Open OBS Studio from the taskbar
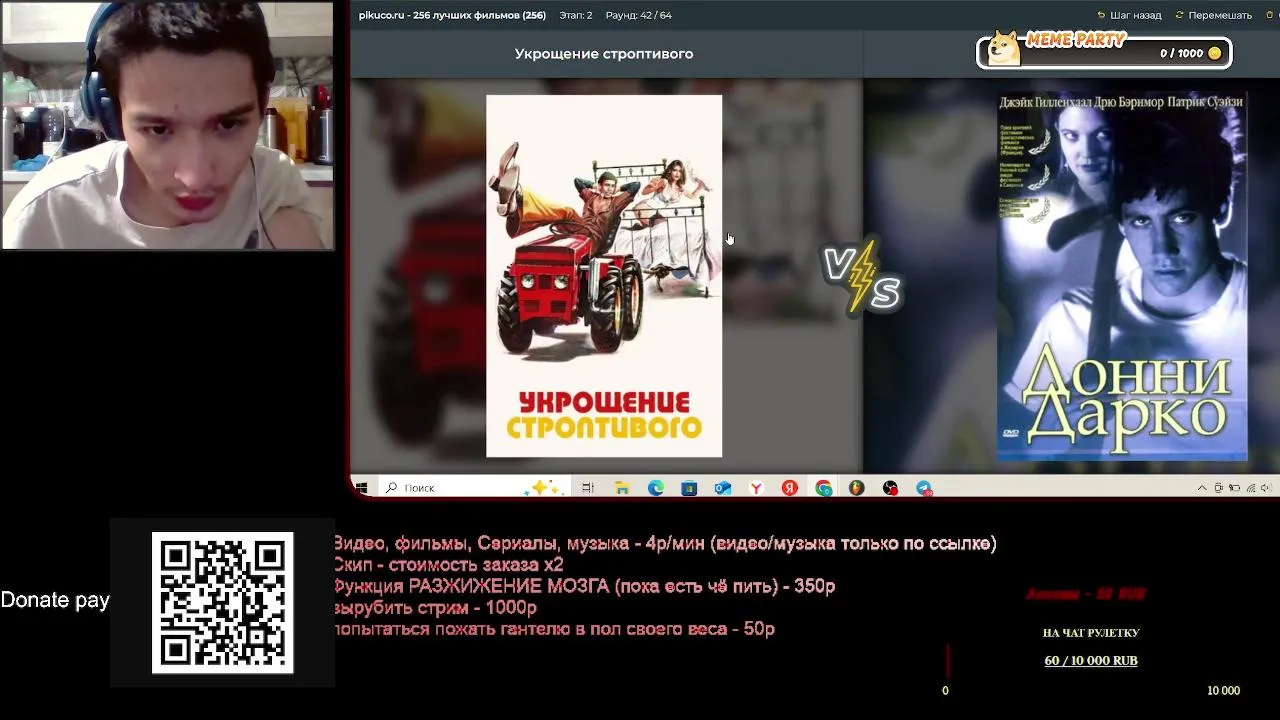The height and width of the screenshot is (720, 1280). click(891, 488)
